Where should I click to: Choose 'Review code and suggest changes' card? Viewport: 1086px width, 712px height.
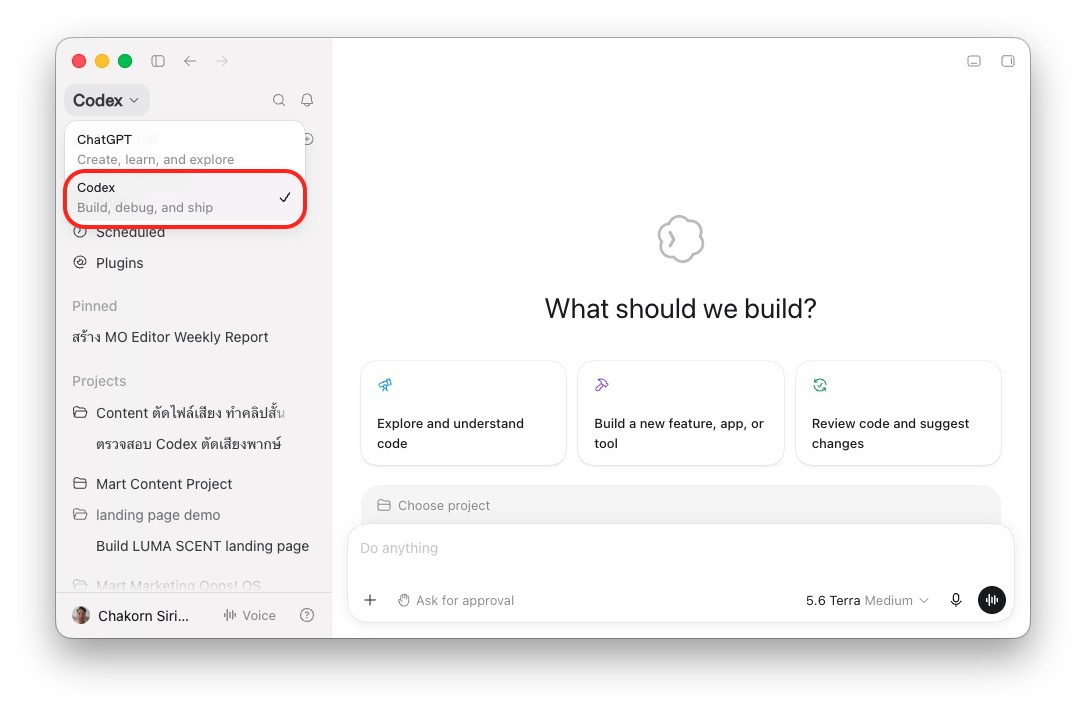pos(898,413)
